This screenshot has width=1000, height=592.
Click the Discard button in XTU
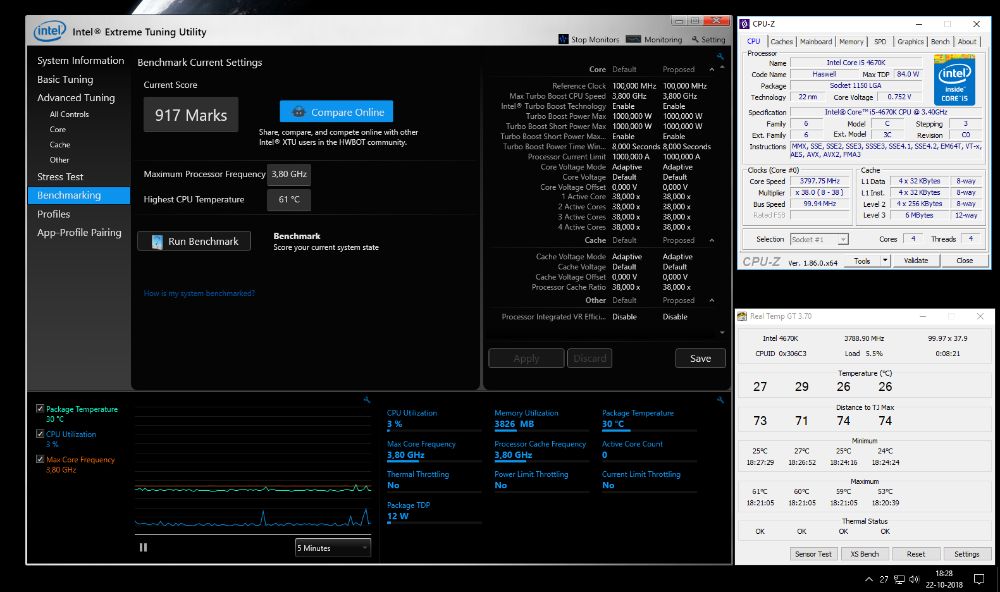589,359
